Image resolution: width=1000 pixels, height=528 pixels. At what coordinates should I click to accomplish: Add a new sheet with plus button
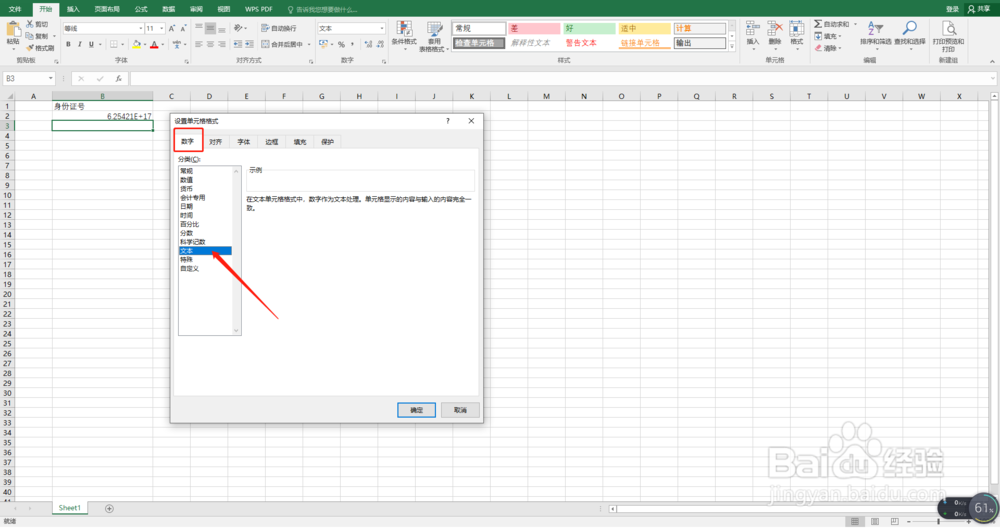(x=109, y=508)
